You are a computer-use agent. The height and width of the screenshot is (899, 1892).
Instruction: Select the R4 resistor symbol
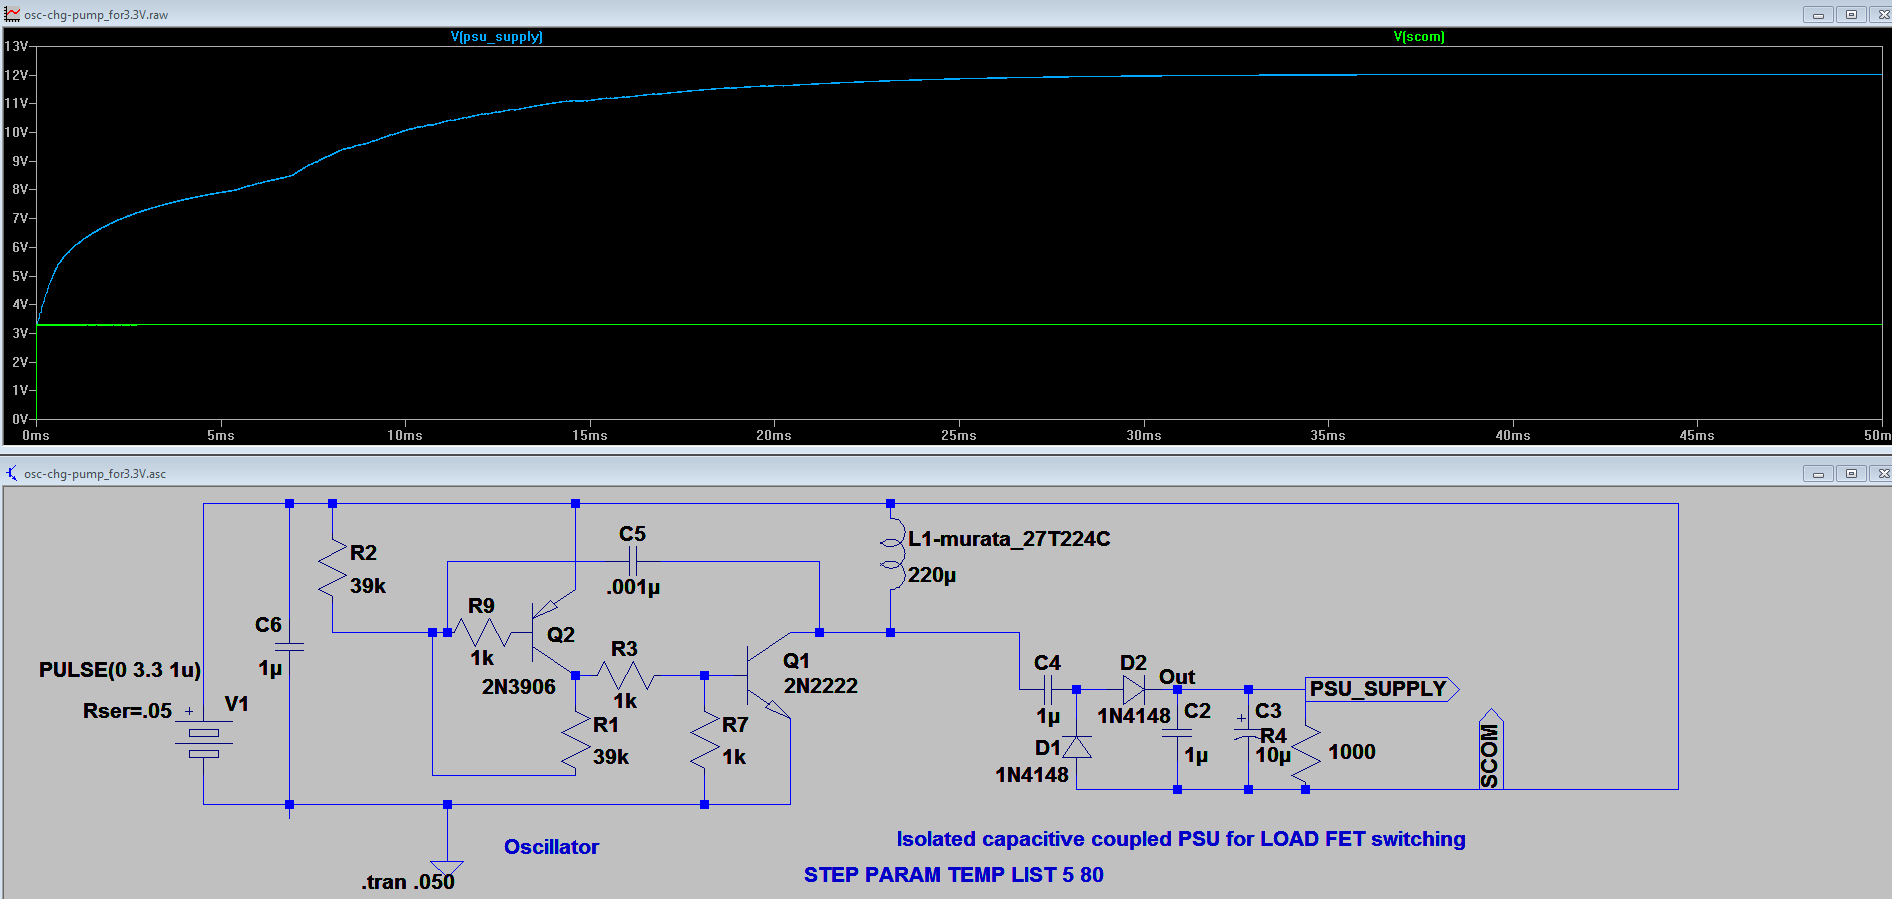1305,752
